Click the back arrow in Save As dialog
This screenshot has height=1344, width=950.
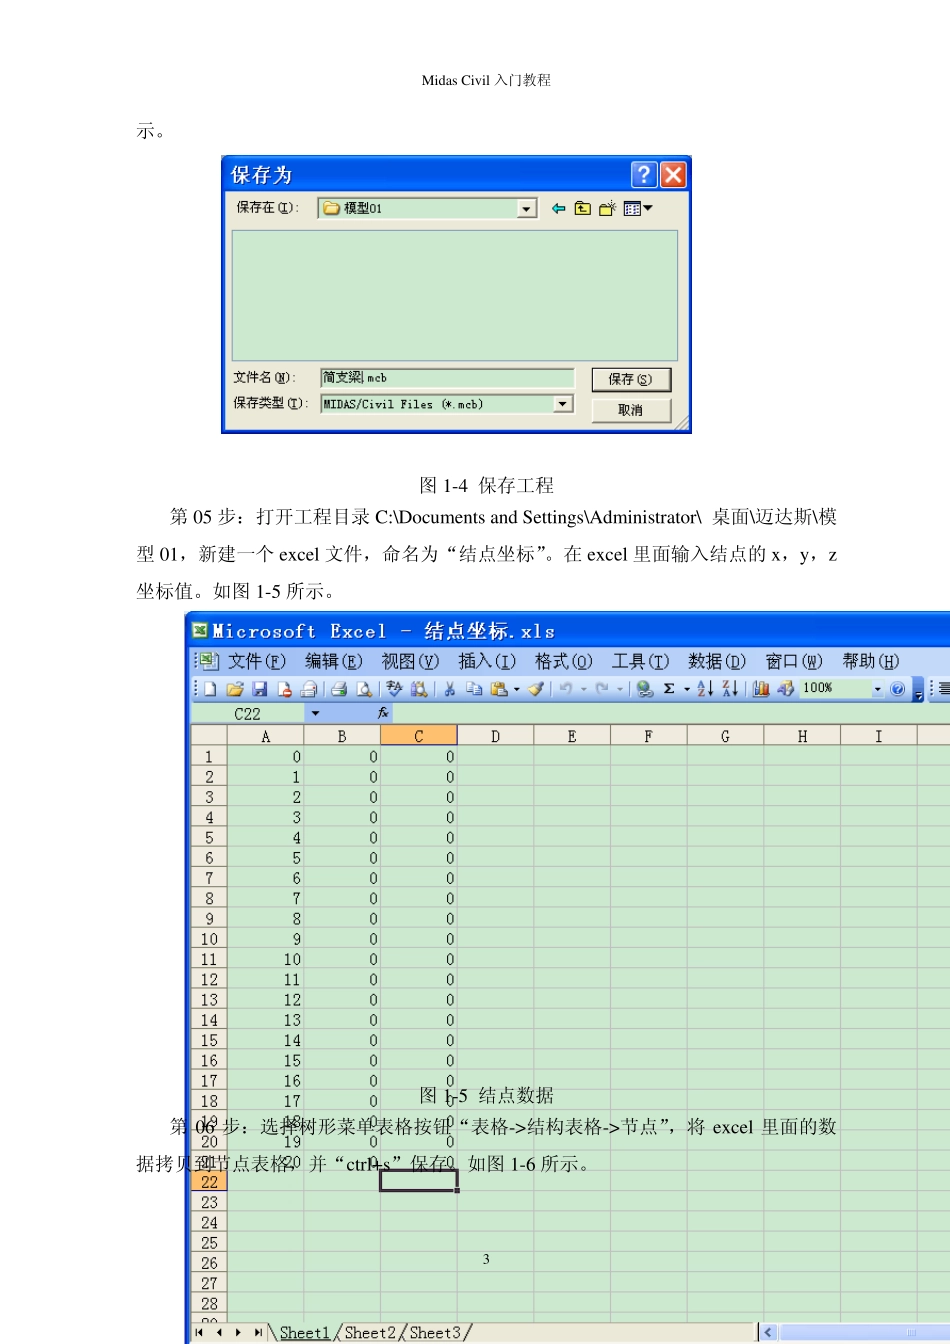[559, 208]
